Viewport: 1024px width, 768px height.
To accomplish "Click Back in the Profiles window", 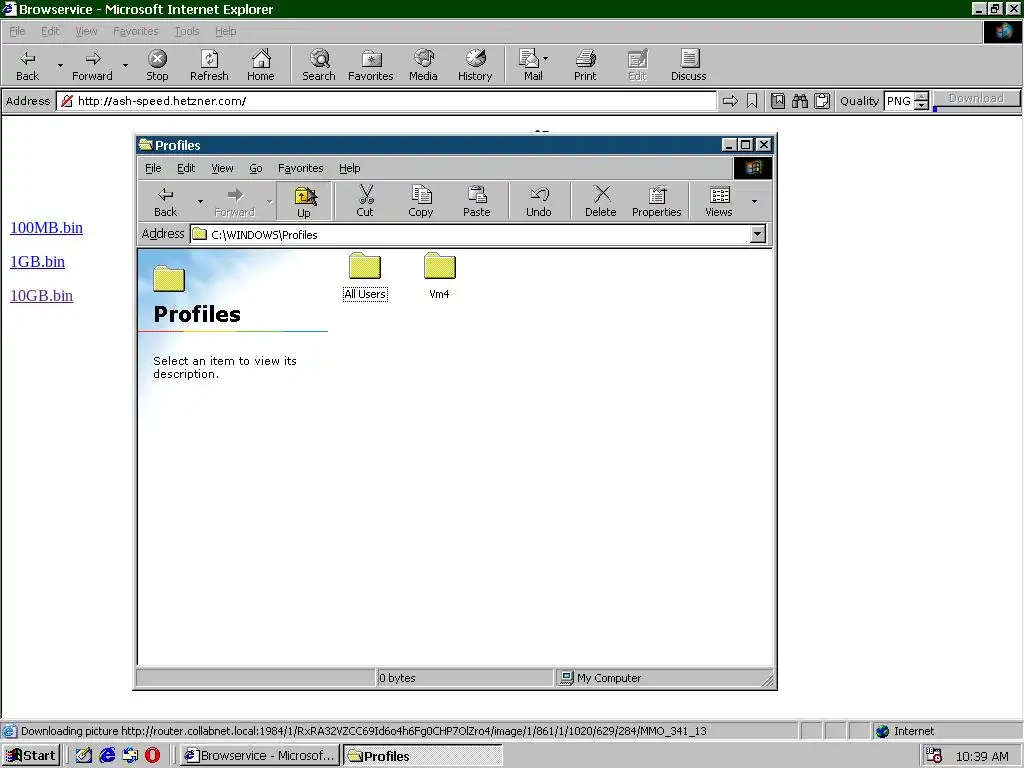I will click(x=165, y=202).
